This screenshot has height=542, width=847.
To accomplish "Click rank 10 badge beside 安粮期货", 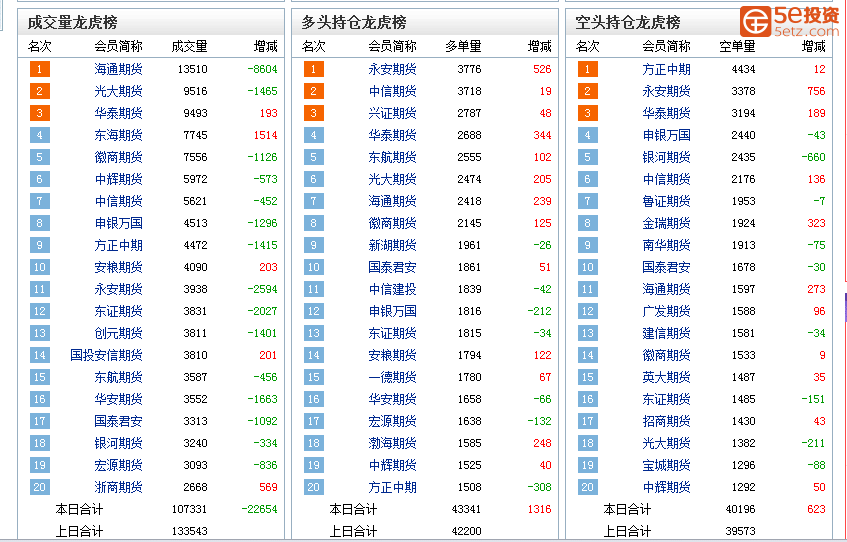I will click(39, 267).
